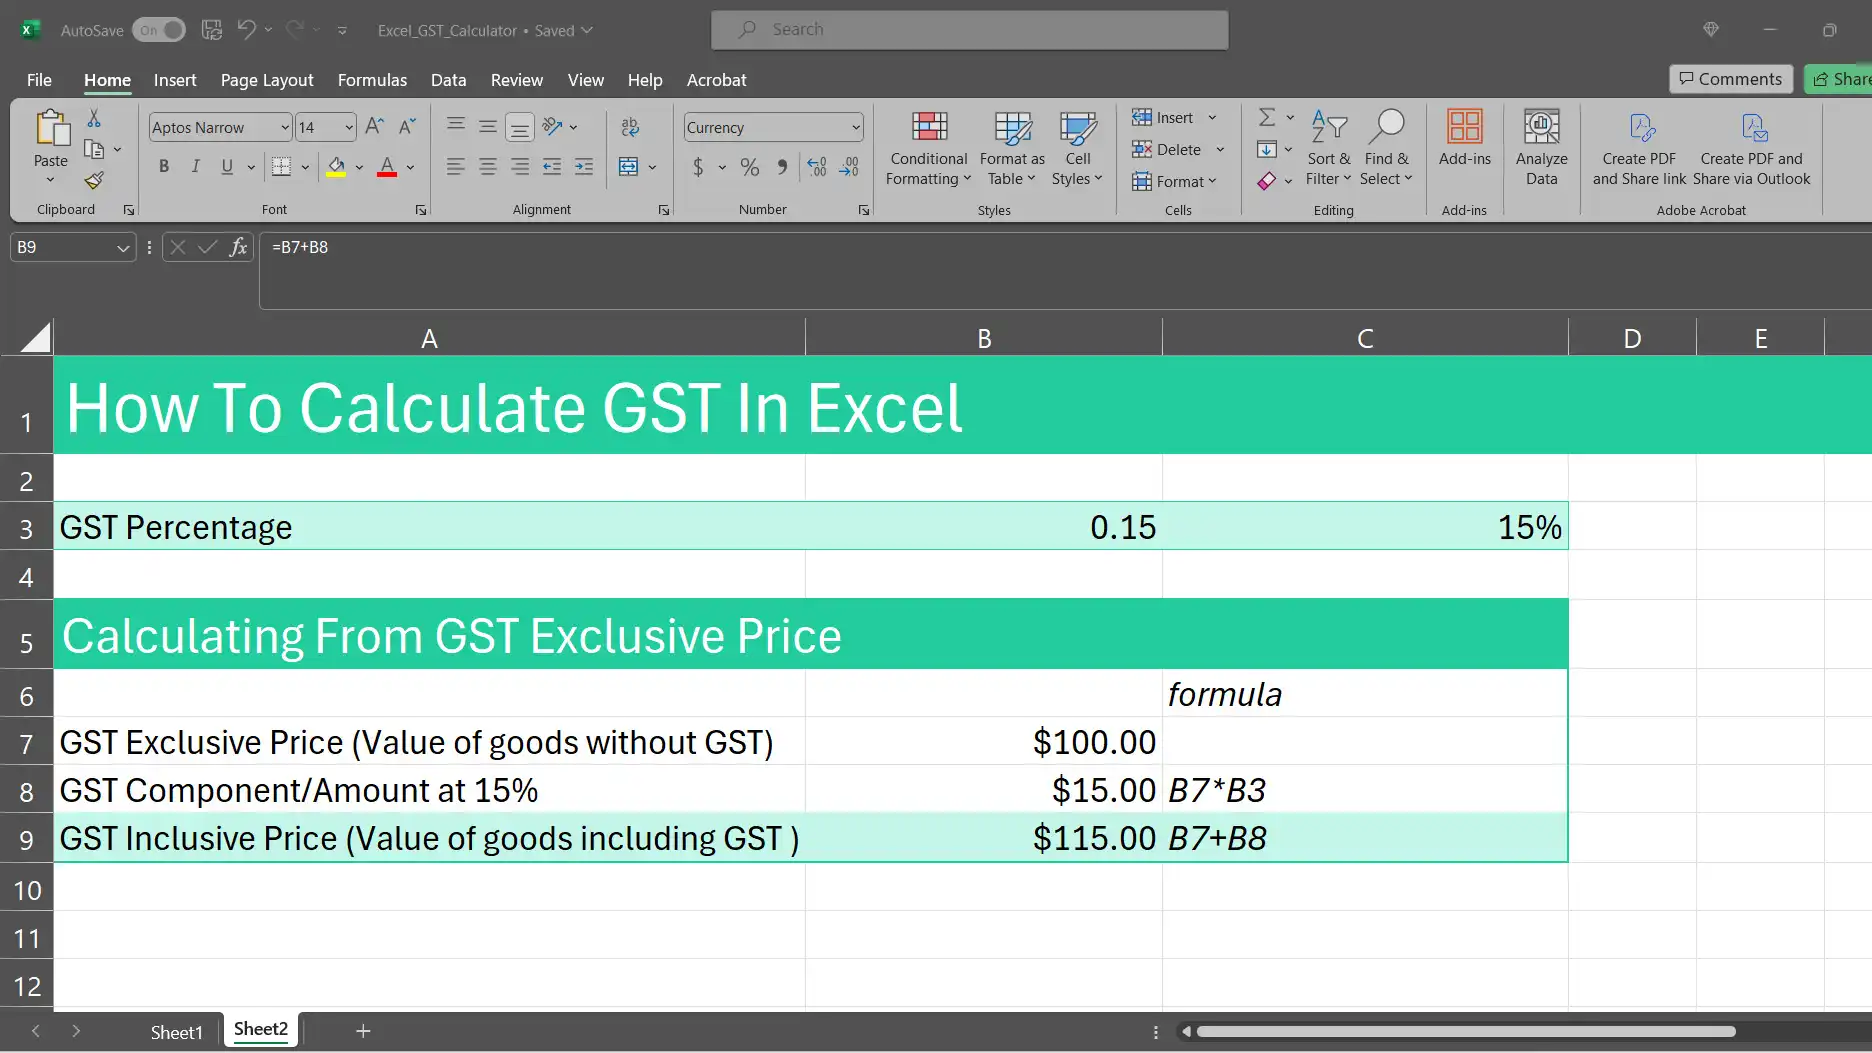Open the Currency number format dropdown
Viewport: 1872px width, 1053px height.
pyautogui.click(x=856, y=127)
